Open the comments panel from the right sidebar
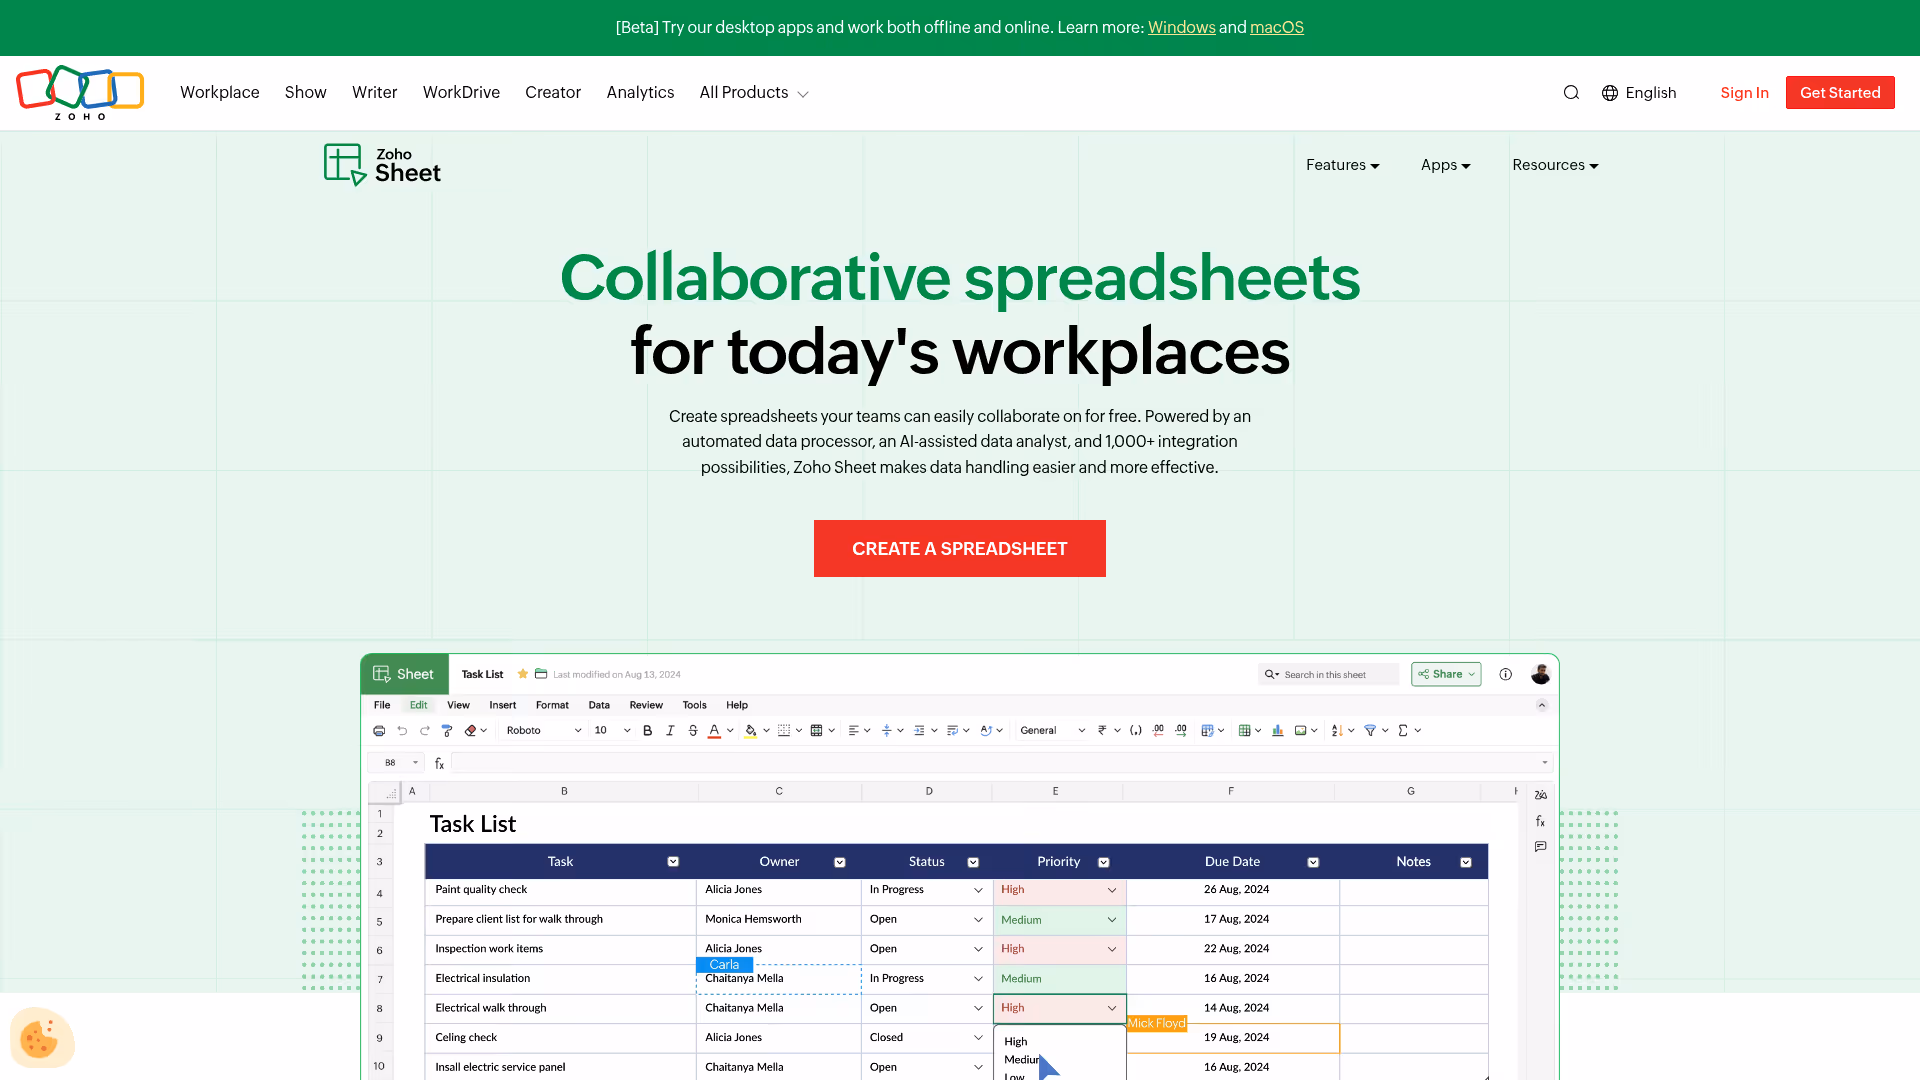This screenshot has height=1080, width=1920. [x=1540, y=846]
